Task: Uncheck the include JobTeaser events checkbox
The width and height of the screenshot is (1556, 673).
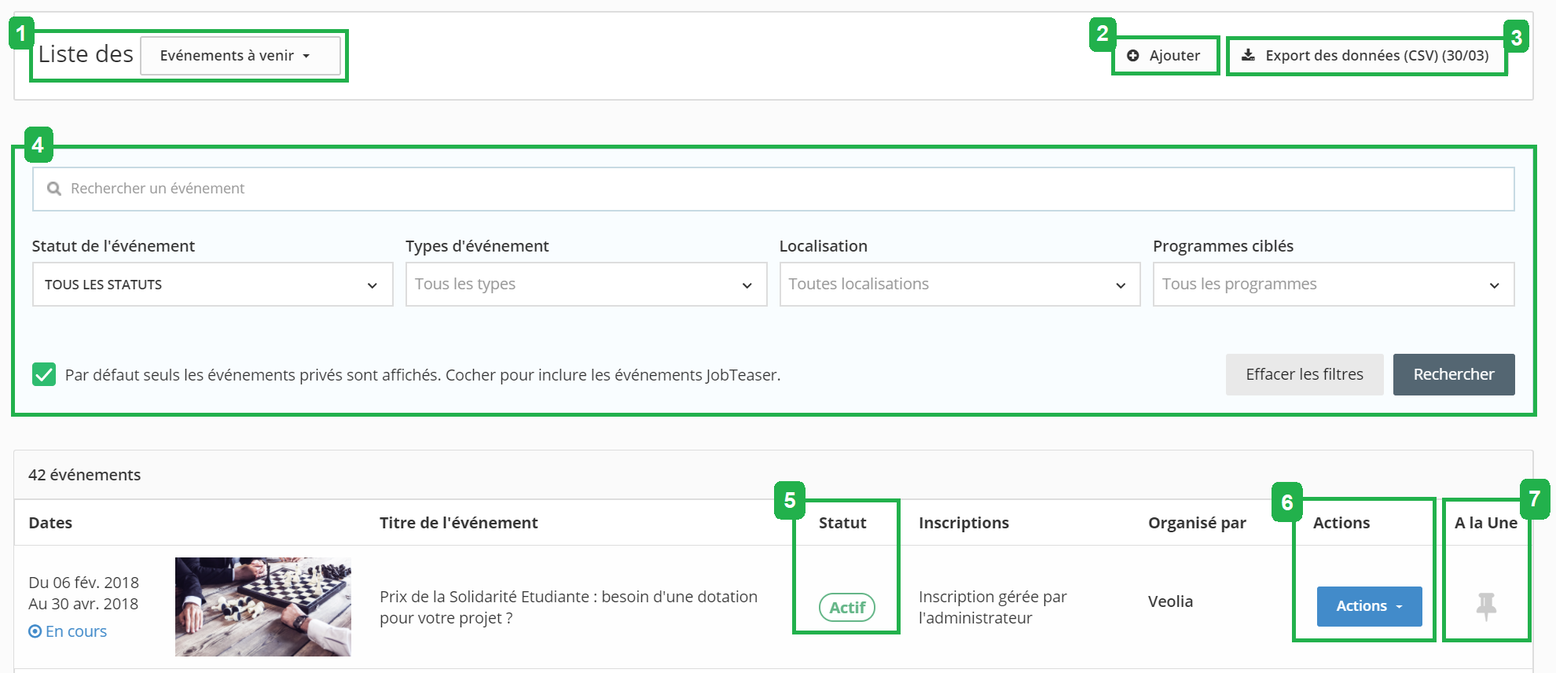Action: (44, 375)
